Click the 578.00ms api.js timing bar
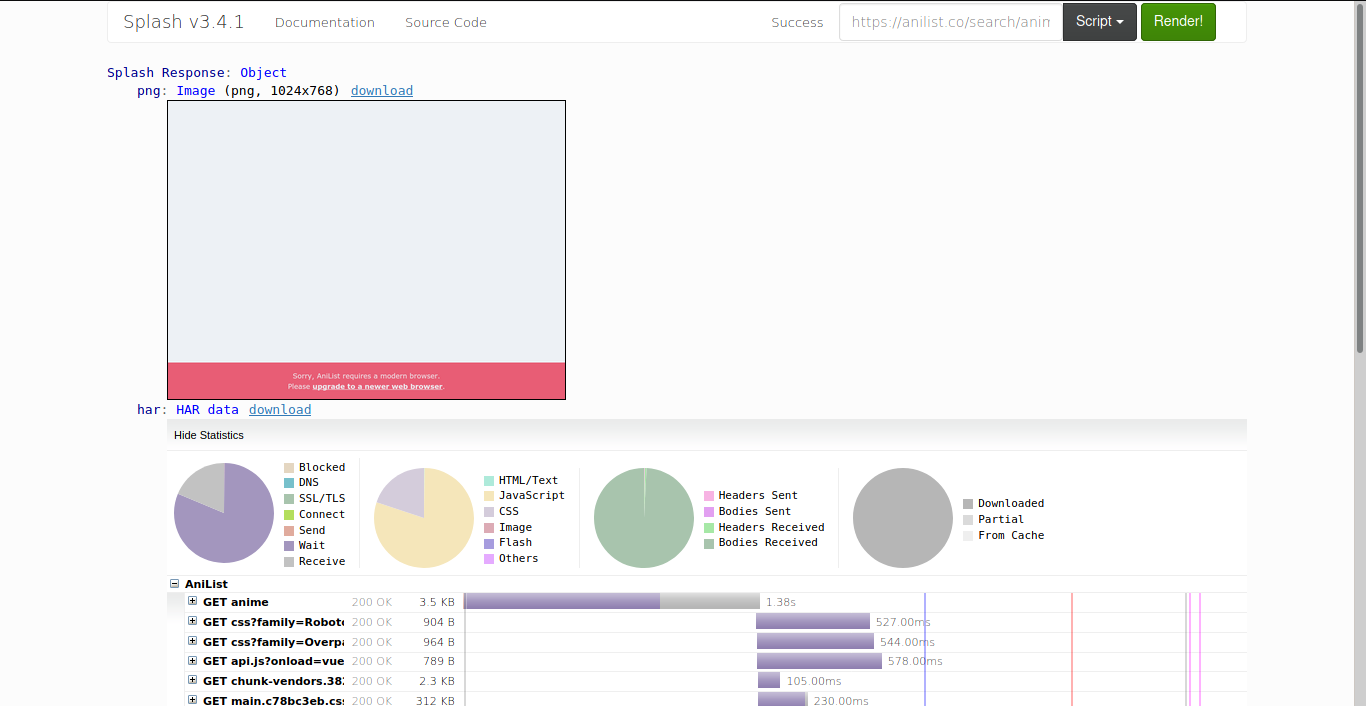Image resolution: width=1366 pixels, height=706 pixels. click(819, 660)
